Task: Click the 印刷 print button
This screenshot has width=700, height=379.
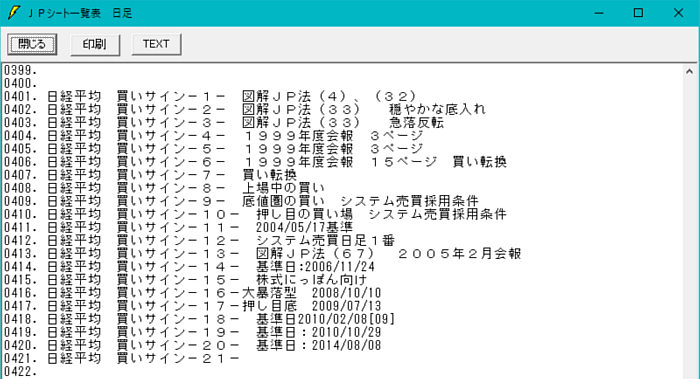Action: click(x=95, y=44)
